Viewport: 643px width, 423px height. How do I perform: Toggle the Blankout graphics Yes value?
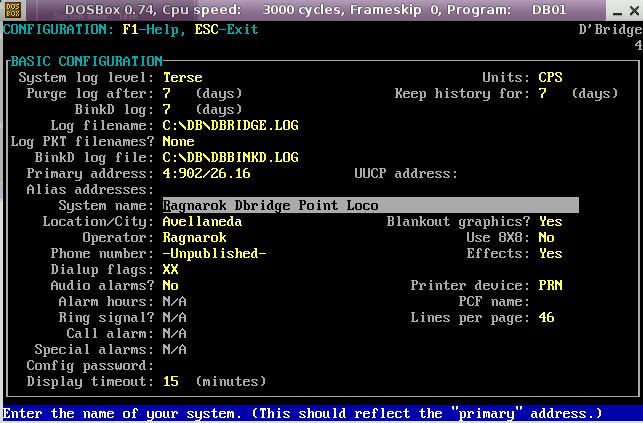[550, 221]
